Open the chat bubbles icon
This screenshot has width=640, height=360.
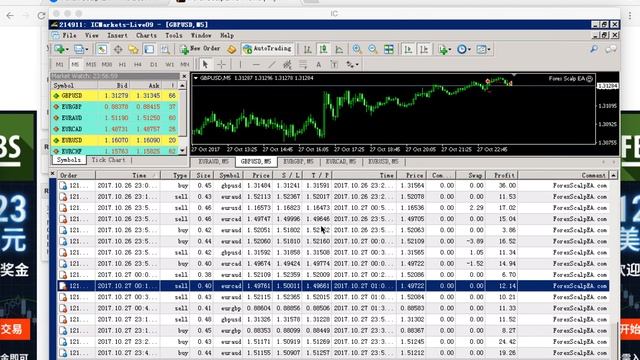(x=611, y=49)
